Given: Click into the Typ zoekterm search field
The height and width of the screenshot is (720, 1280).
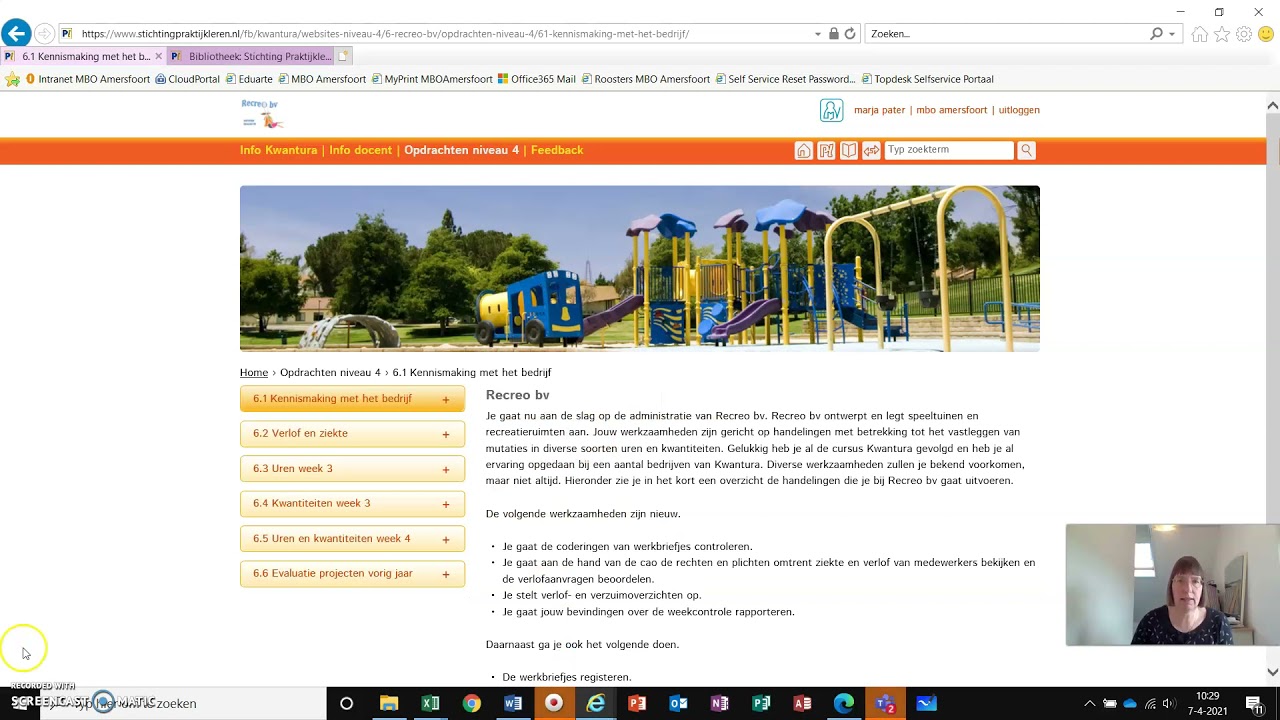Looking at the screenshot, I should [948, 150].
